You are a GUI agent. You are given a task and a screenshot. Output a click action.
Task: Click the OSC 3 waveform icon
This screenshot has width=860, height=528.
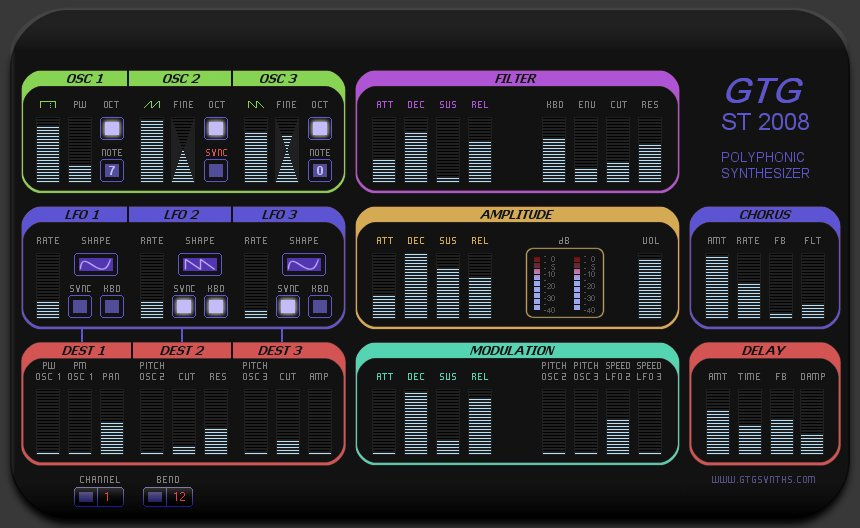256,104
